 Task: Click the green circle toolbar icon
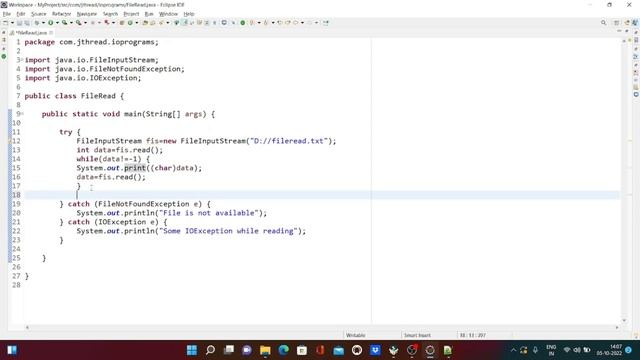242,23
